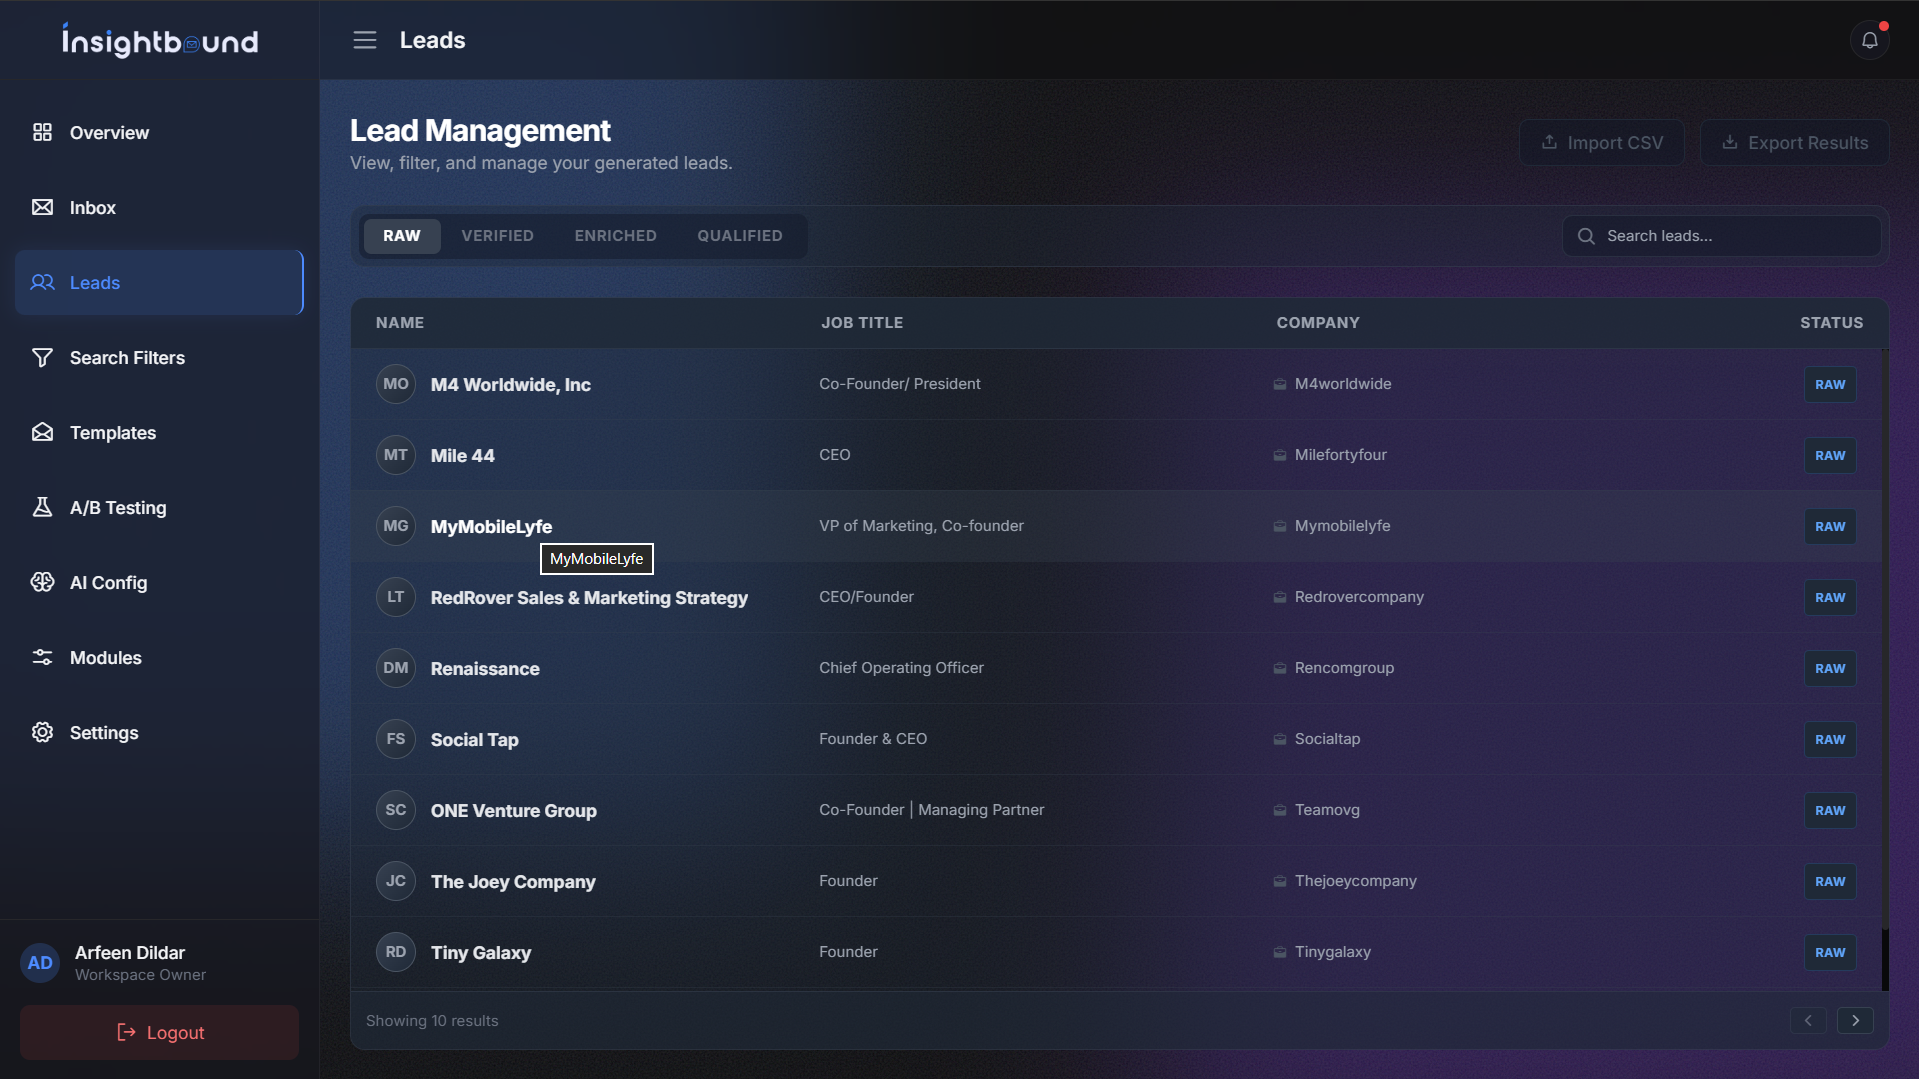Screen dimensions: 1919x1079
Task: Click the Leads people icon
Action: pyautogui.click(x=42, y=282)
